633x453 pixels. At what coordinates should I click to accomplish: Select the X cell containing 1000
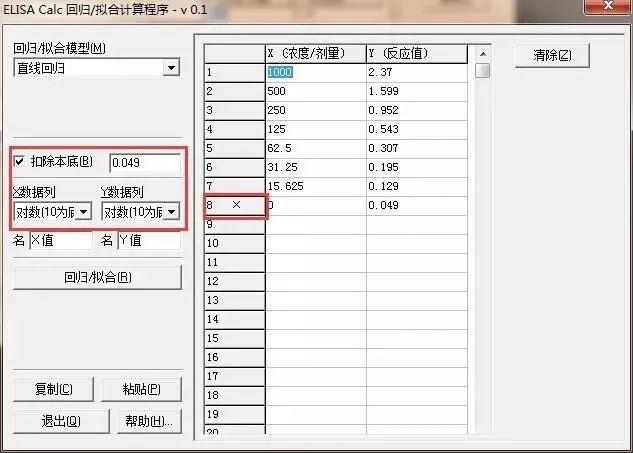tap(316, 73)
